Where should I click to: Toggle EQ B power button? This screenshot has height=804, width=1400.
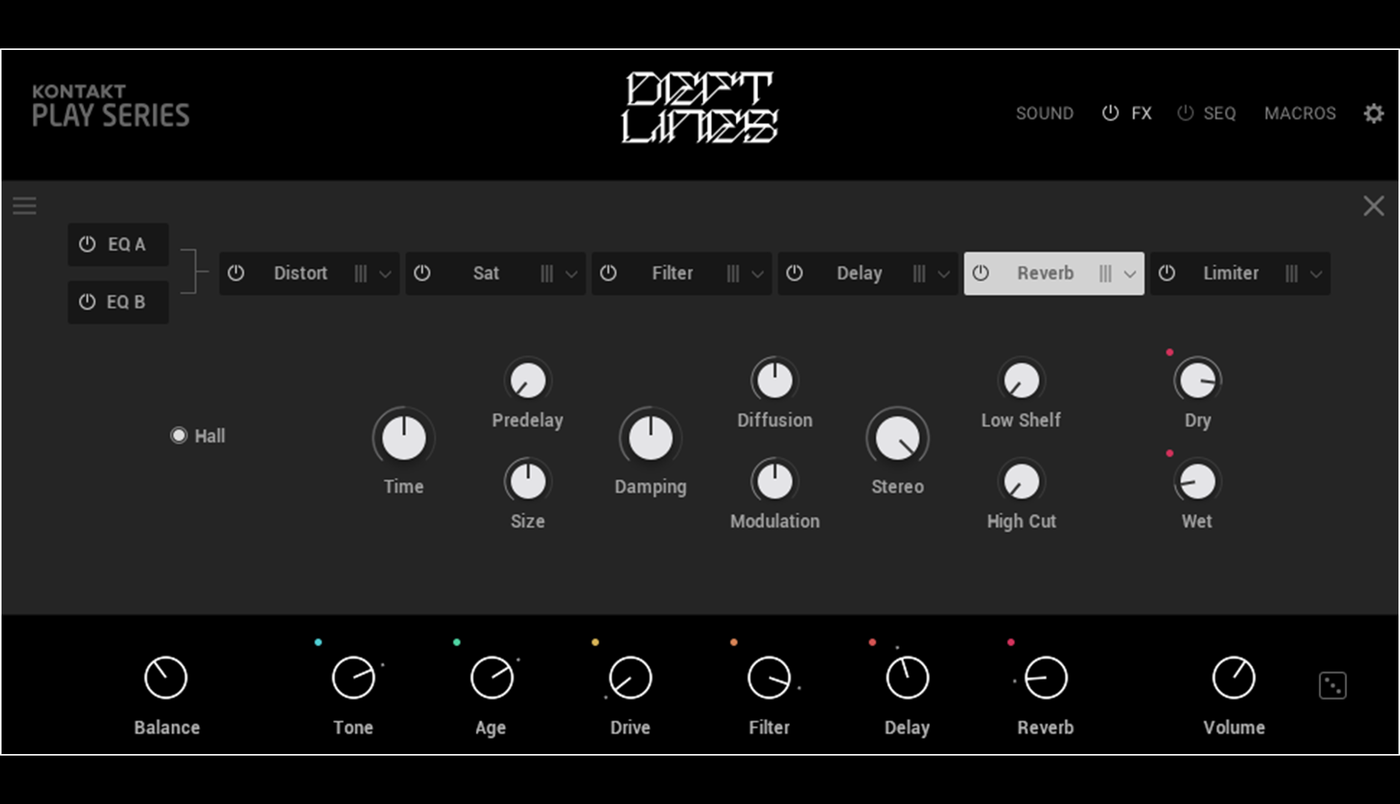point(87,301)
